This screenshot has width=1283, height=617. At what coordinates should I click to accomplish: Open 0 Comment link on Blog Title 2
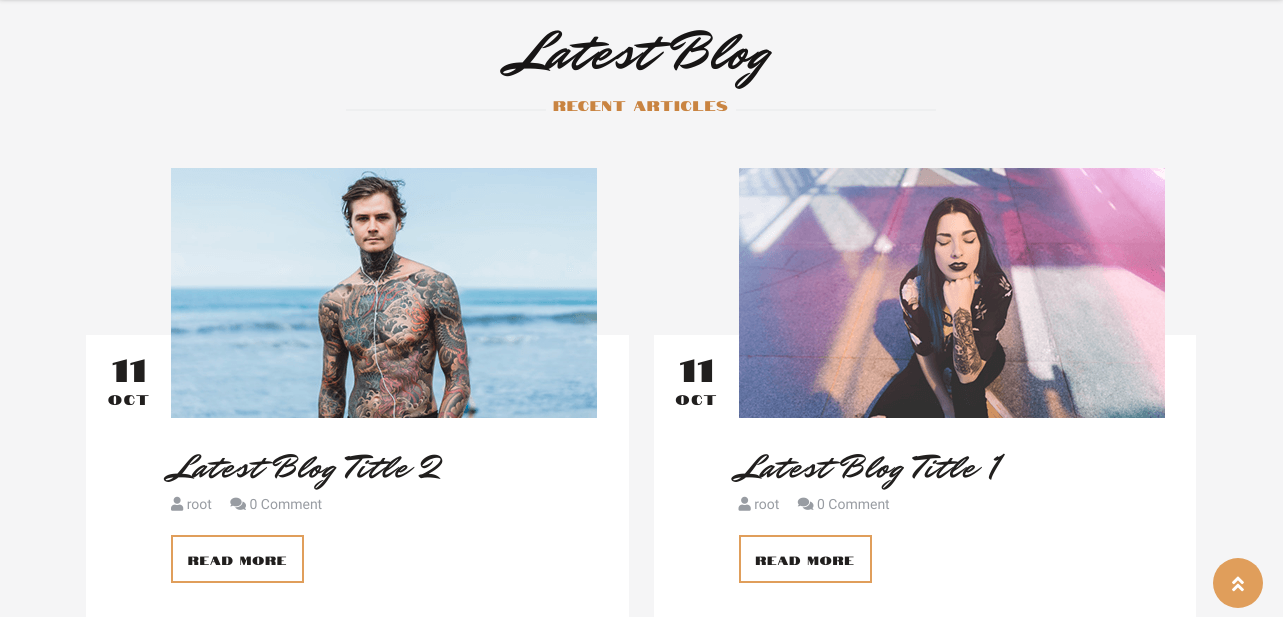pos(285,505)
